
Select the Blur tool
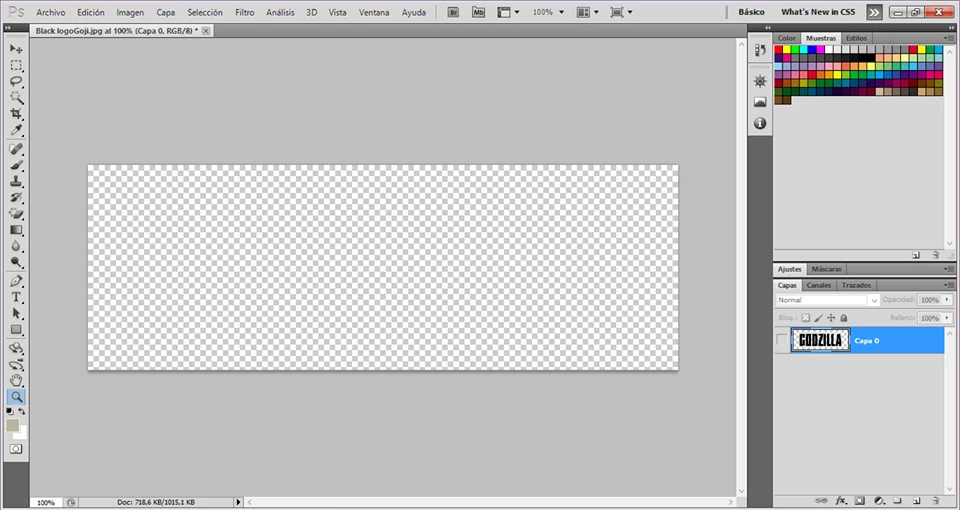16,246
